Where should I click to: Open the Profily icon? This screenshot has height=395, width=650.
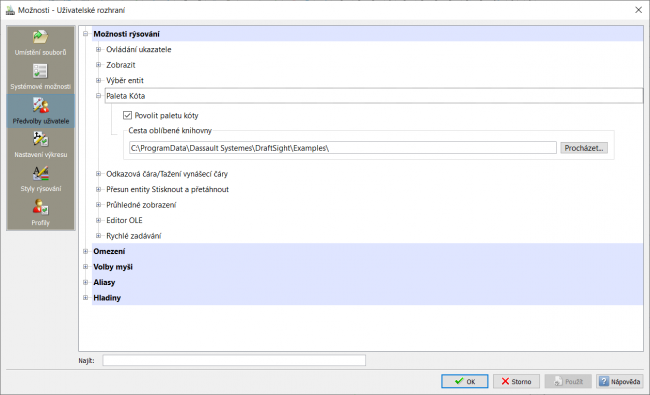[x=40, y=207]
